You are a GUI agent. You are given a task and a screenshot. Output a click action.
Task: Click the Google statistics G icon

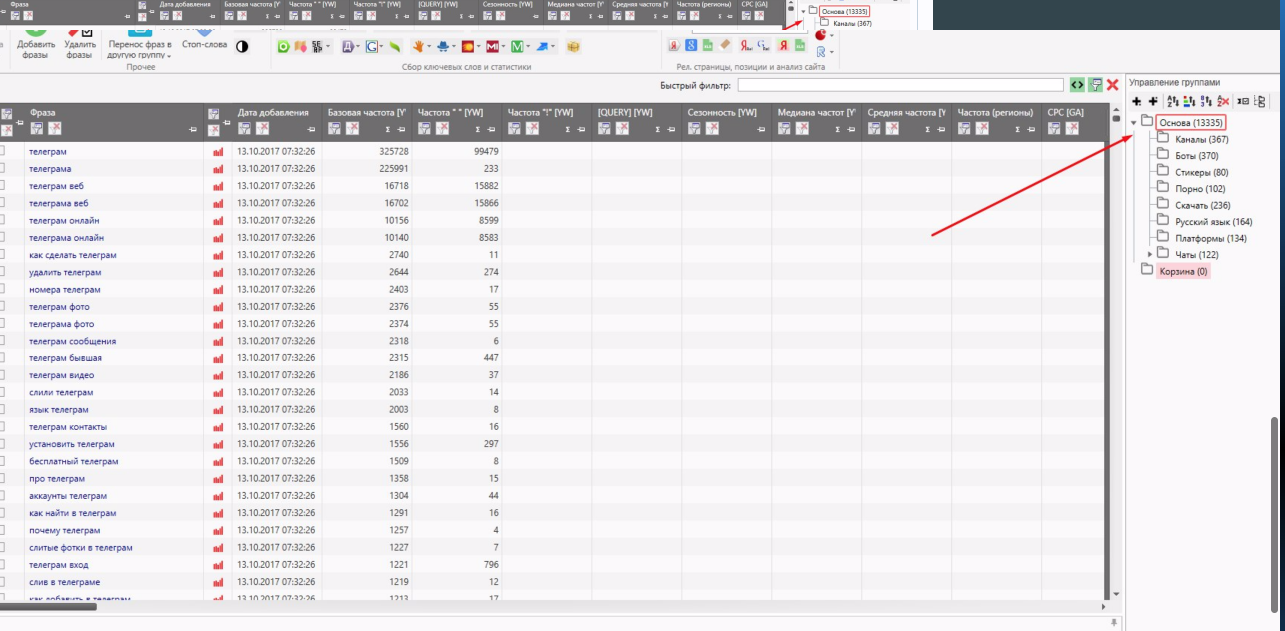tap(373, 46)
